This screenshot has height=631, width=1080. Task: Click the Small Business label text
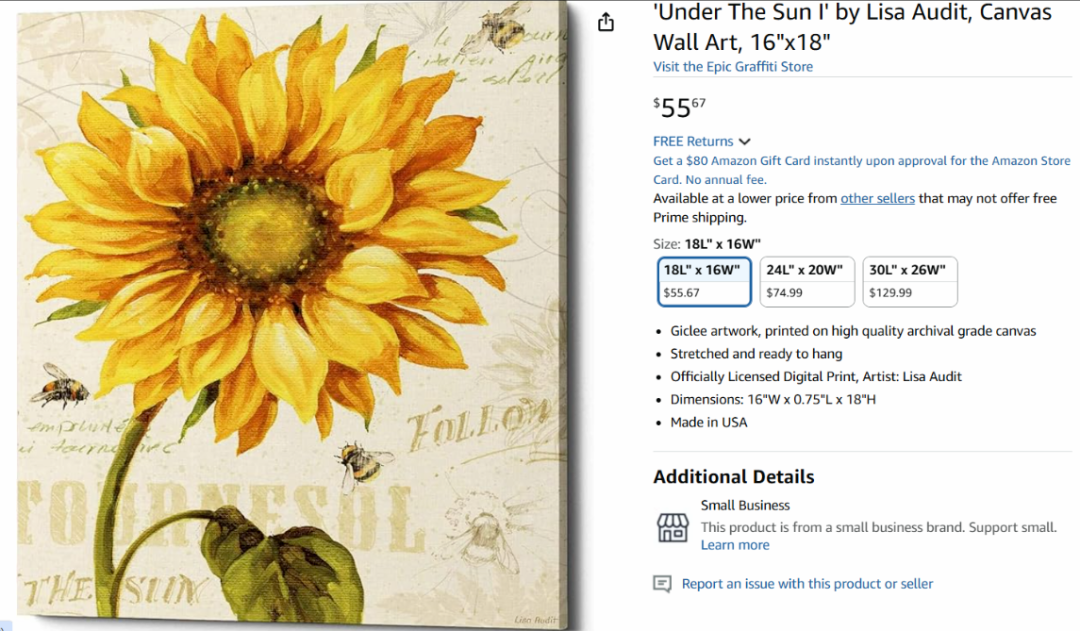pos(745,506)
